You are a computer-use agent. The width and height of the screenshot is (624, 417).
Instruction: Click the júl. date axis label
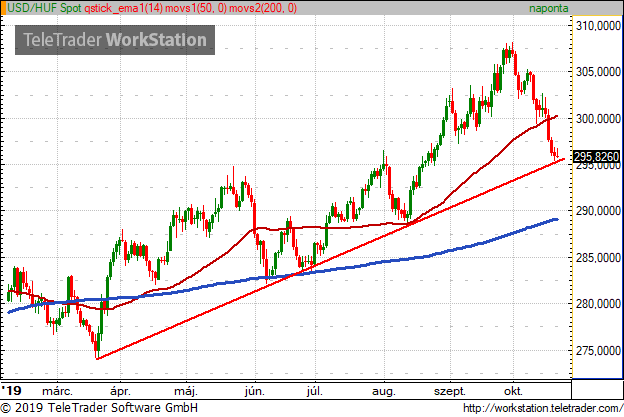[314, 391]
